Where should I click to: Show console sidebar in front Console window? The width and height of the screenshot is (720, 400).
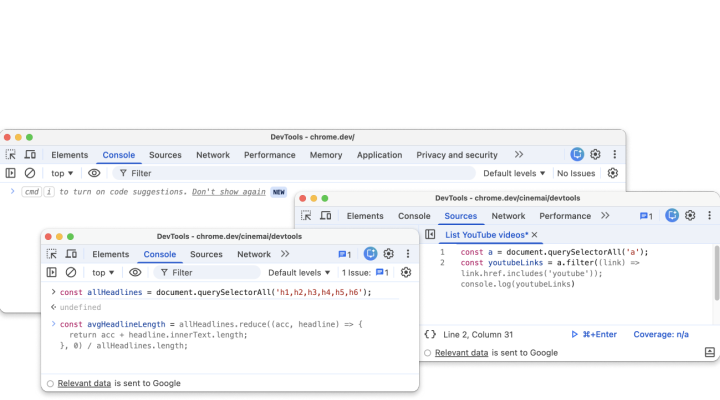(x=52, y=272)
